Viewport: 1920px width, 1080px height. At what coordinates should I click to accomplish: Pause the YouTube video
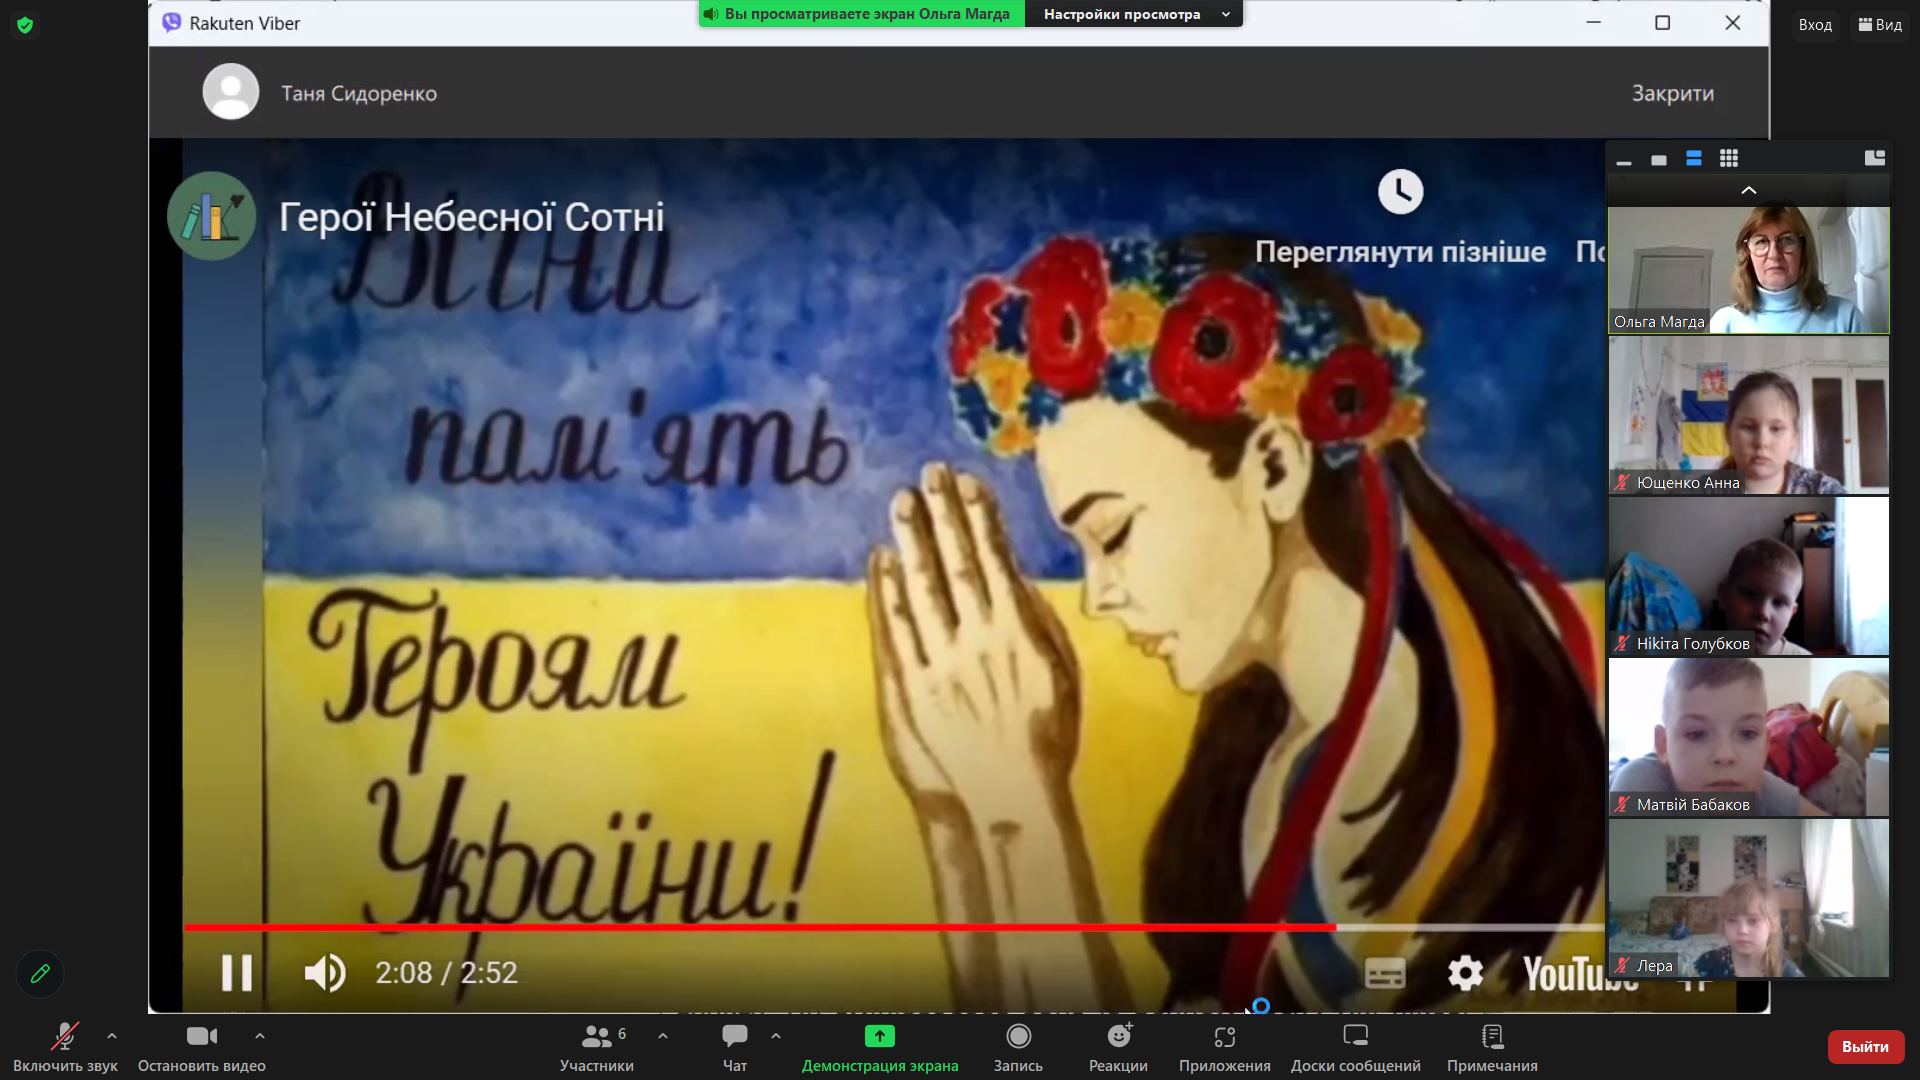[x=237, y=972]
